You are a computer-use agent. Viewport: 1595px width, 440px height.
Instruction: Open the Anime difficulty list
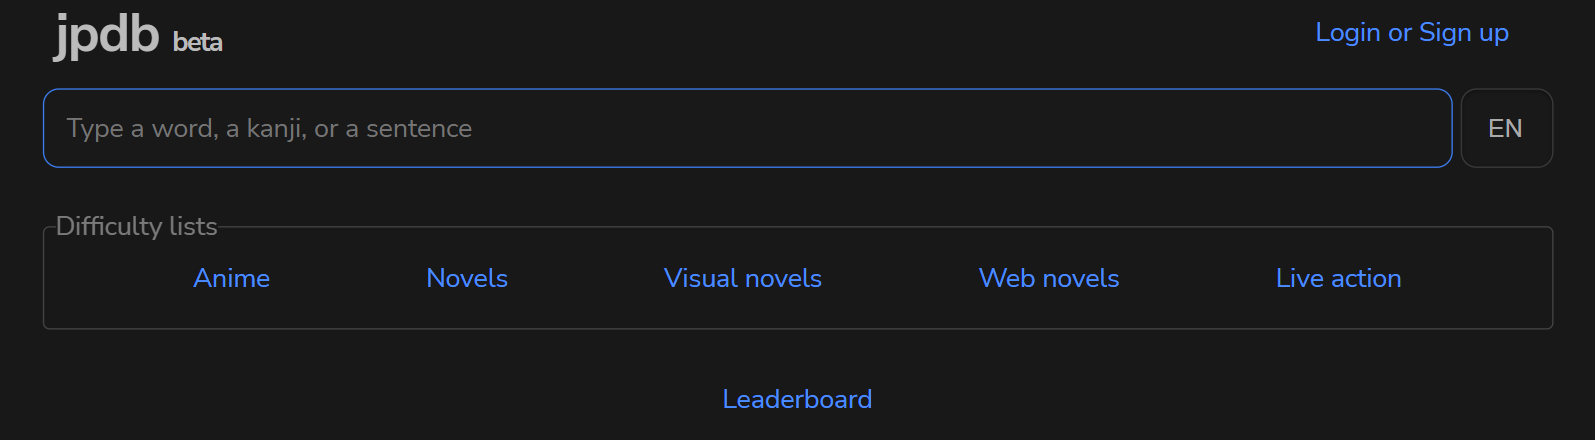pos(231,278)
